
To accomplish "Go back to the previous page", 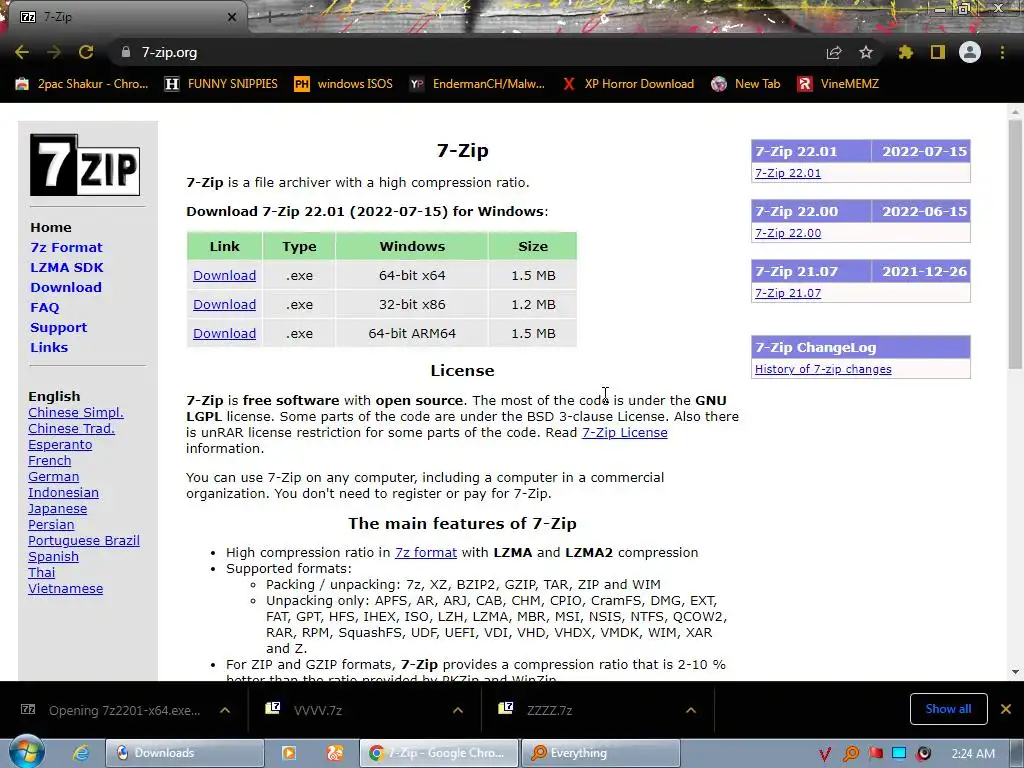I will pyautogui.click(x=22, y=52).
